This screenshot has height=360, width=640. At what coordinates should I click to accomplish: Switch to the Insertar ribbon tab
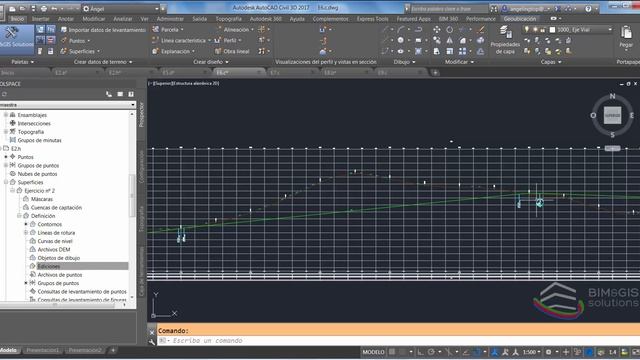click(40, 19)
